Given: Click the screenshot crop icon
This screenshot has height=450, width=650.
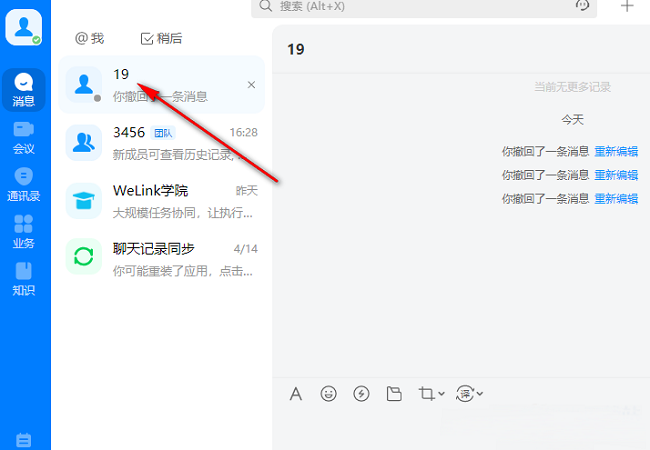Looking at the screenshot, I should [427, 394].
